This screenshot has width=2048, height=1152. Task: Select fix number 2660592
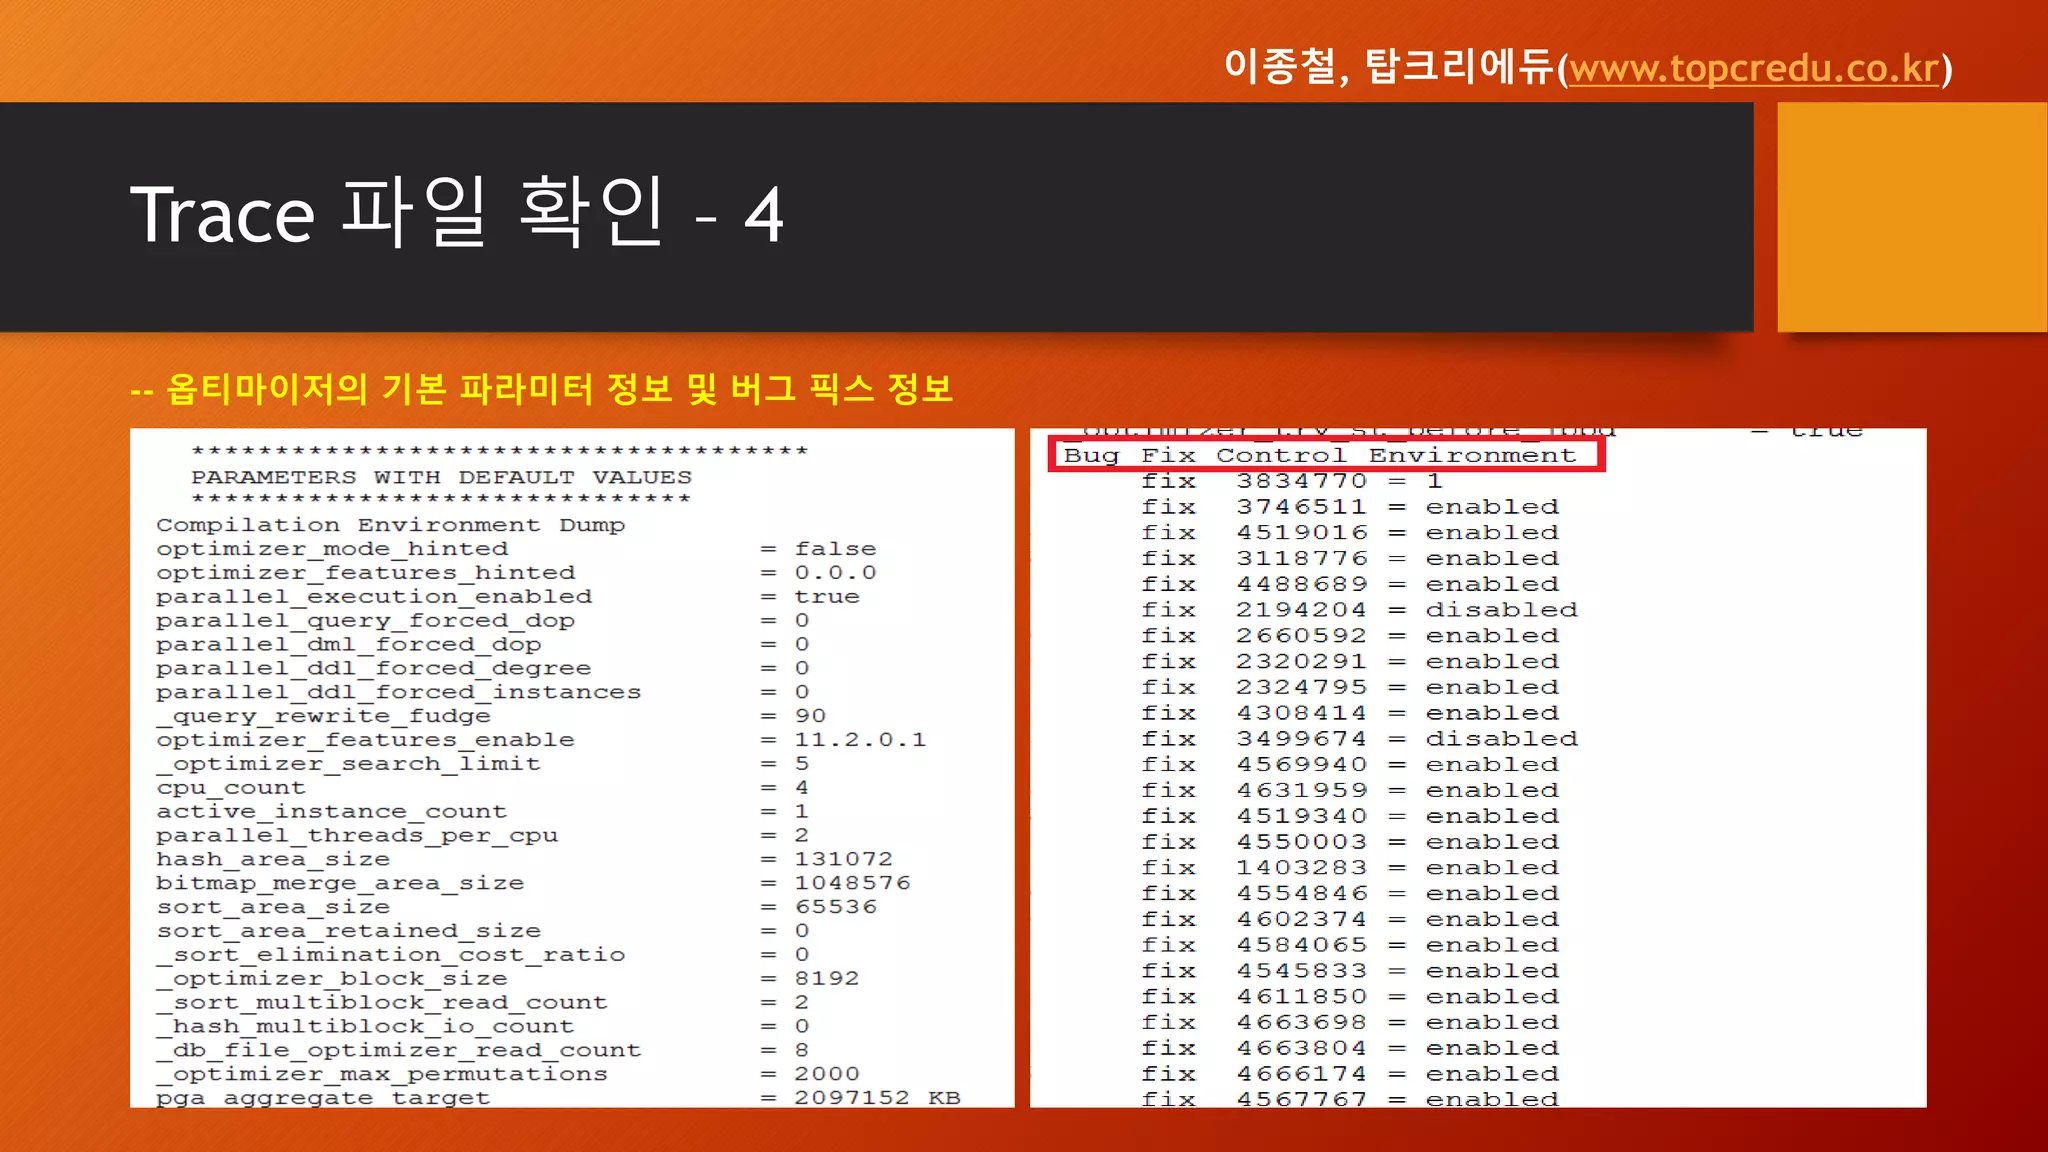[x=1302, y=636]
